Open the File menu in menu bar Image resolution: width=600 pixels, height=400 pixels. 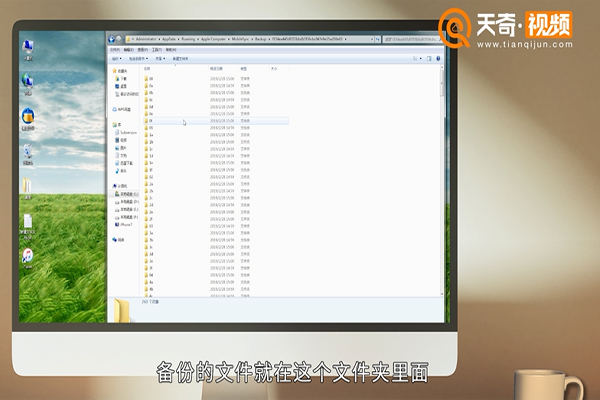(114, 49)
